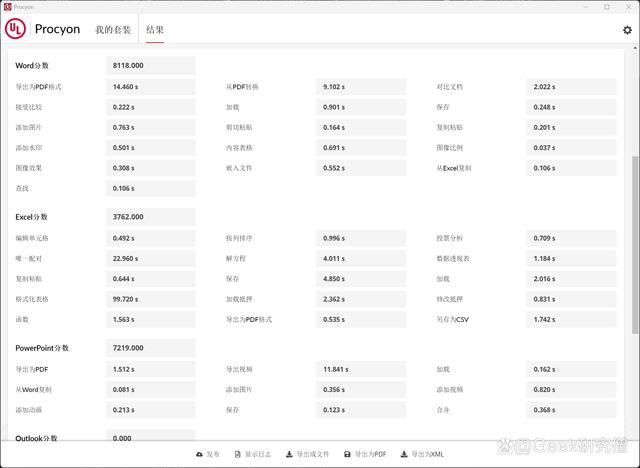Click the 导出视频 value 11.841 s
This screenshot has height=468, width=640.
coord(362,369)
